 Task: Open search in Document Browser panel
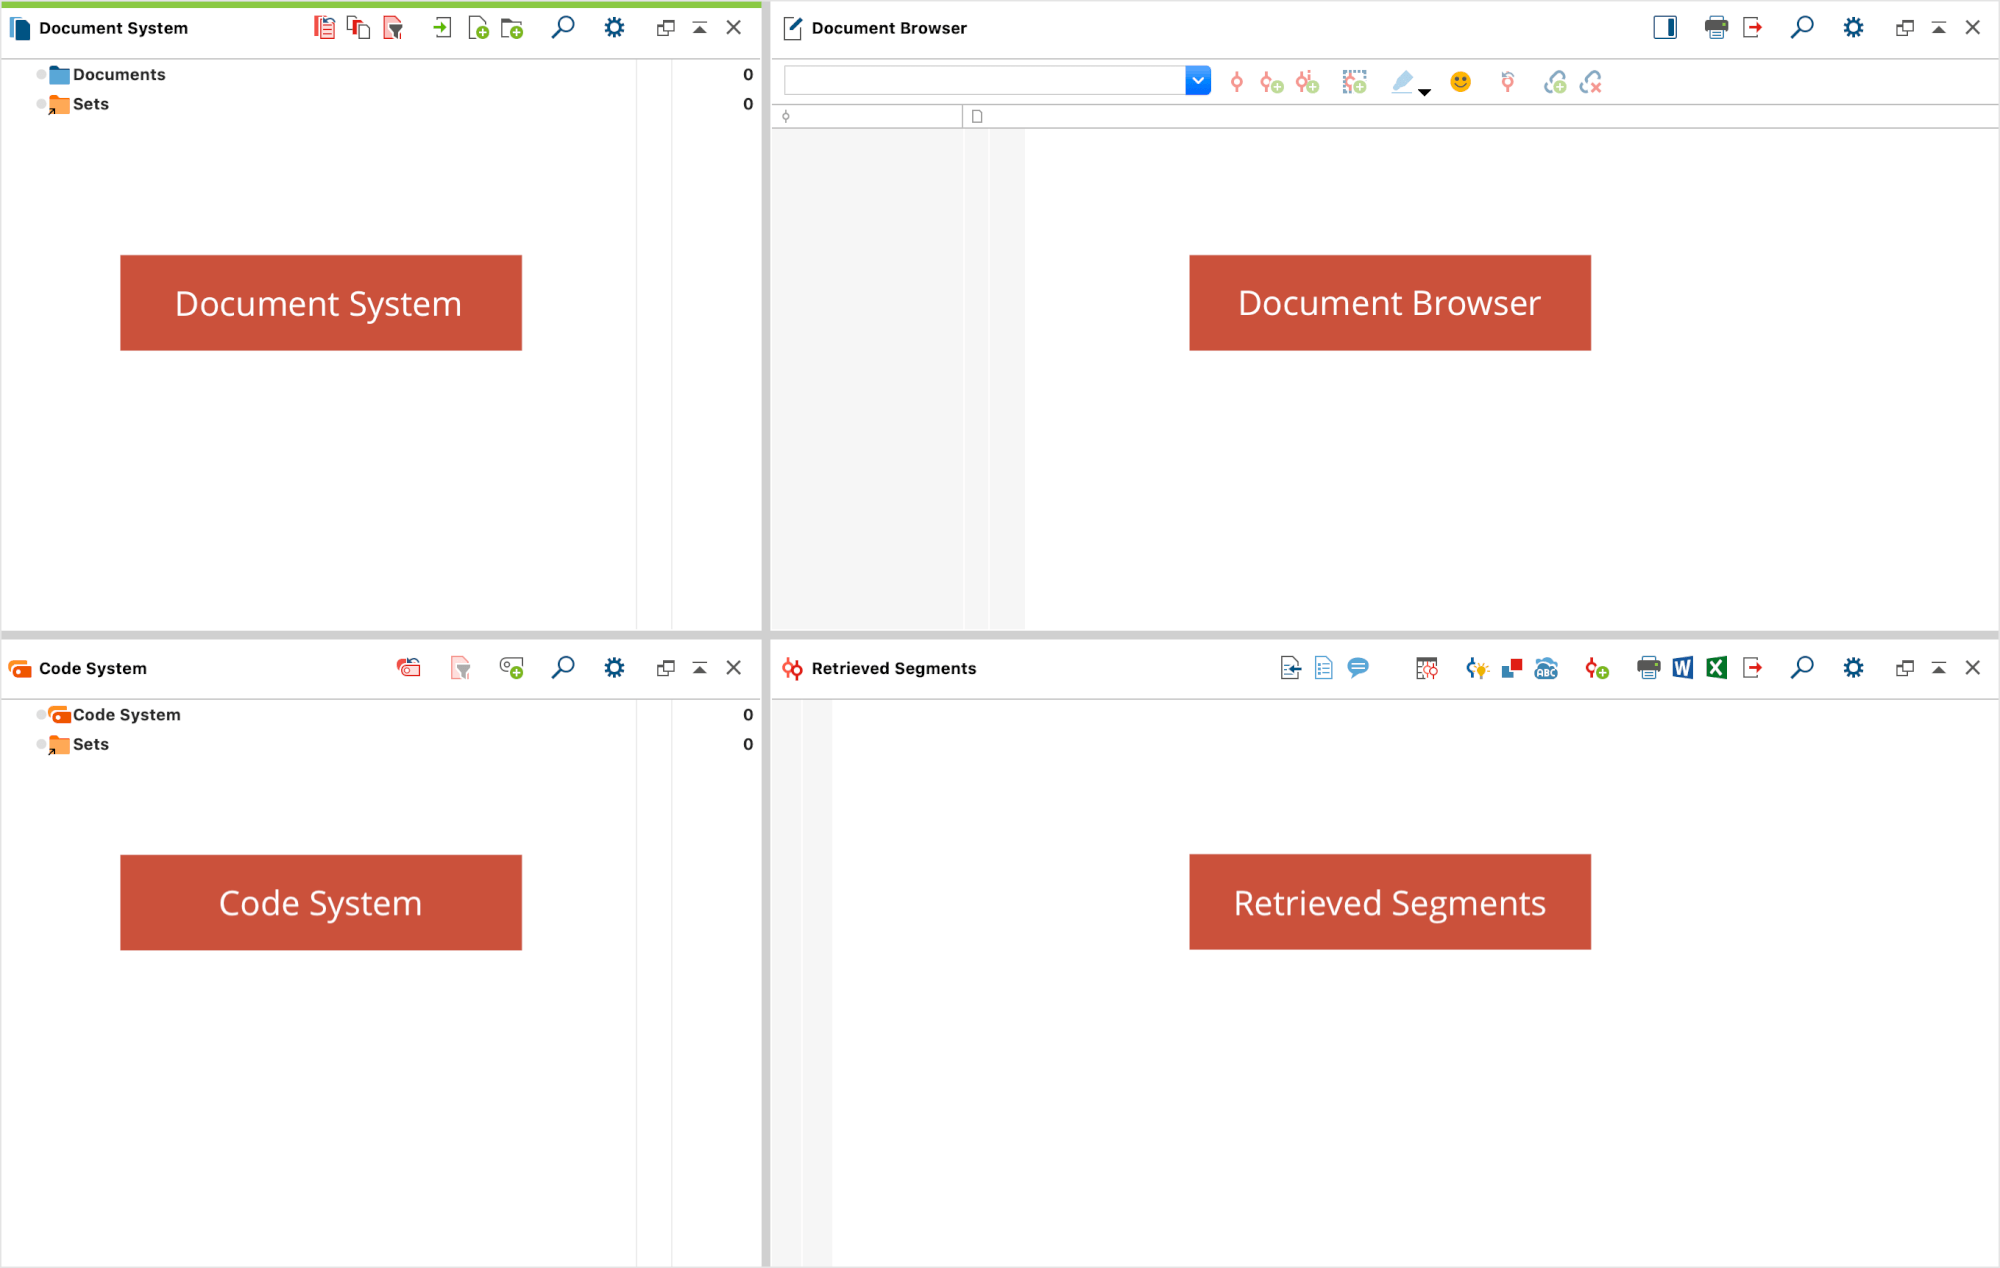(x=1802, y=27)
